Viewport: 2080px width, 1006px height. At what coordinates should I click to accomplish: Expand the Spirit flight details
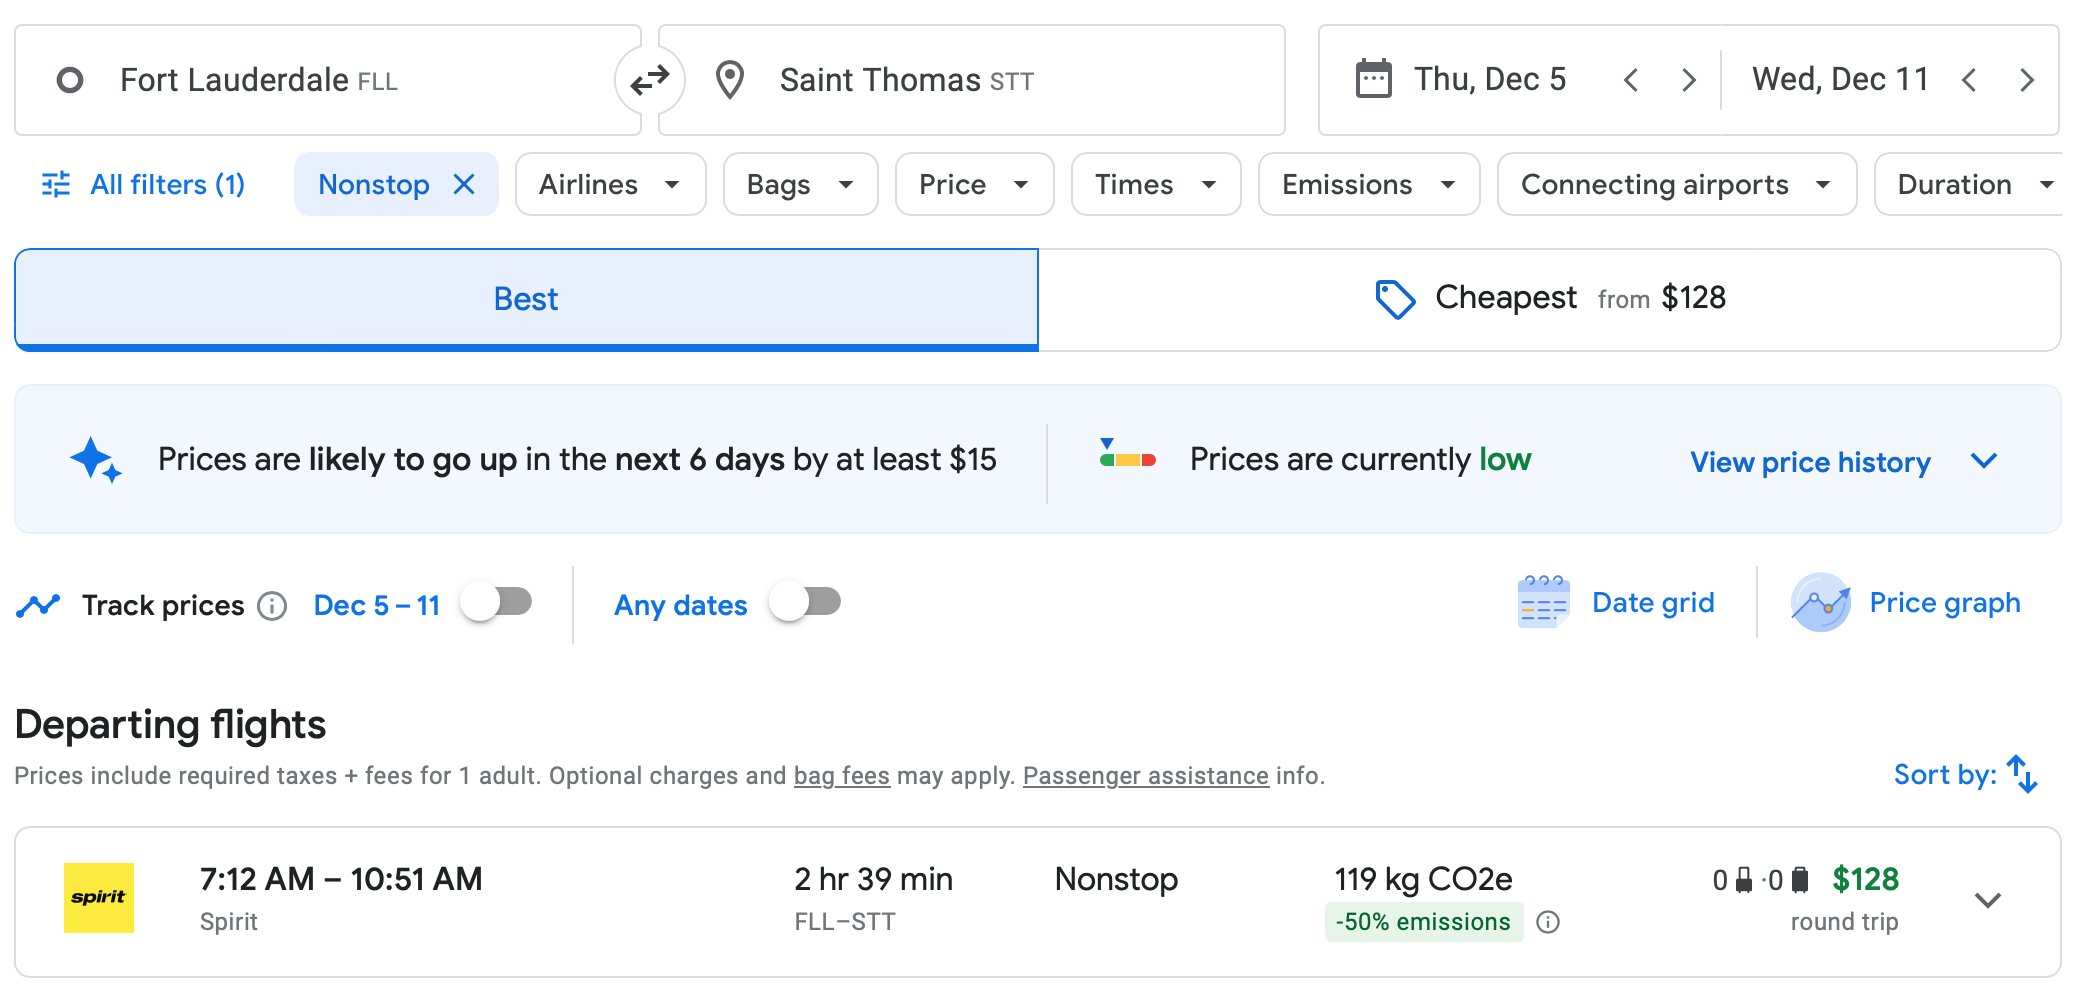(x=1988, y=900)
